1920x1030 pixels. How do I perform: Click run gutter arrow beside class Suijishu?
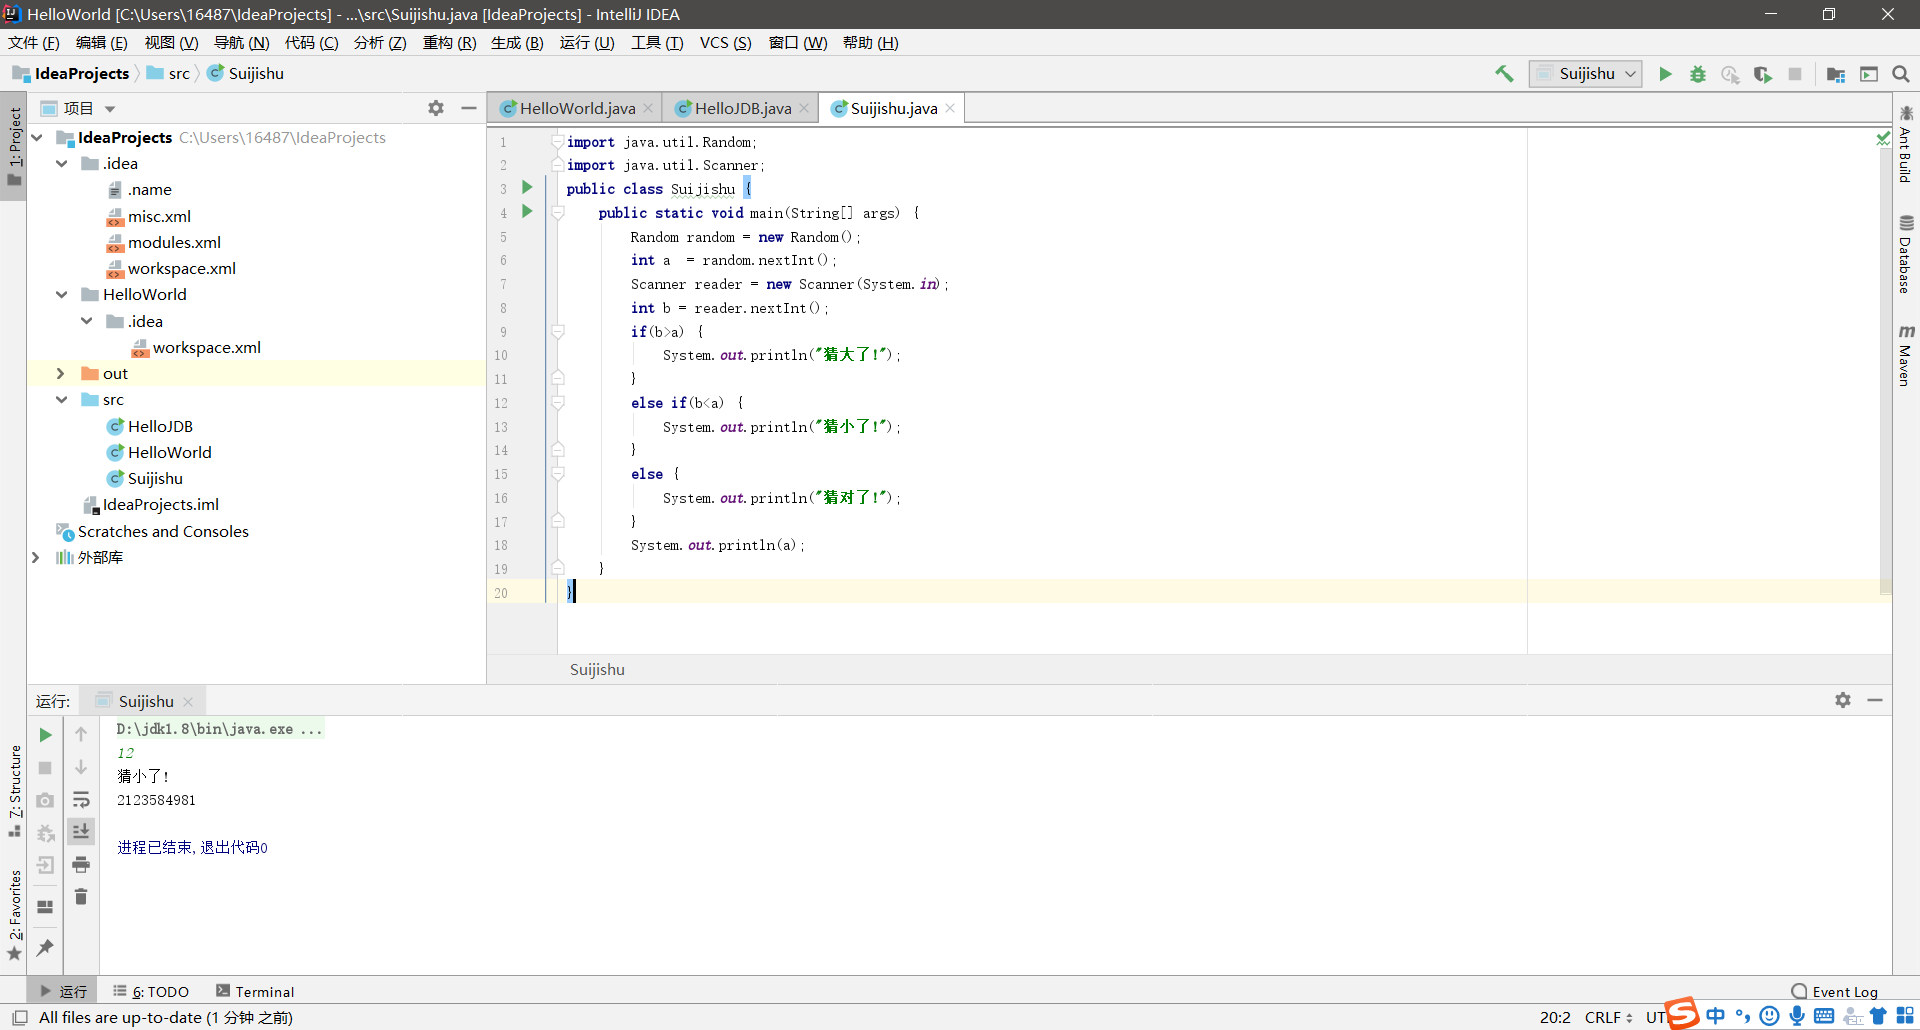coord(527,188)
